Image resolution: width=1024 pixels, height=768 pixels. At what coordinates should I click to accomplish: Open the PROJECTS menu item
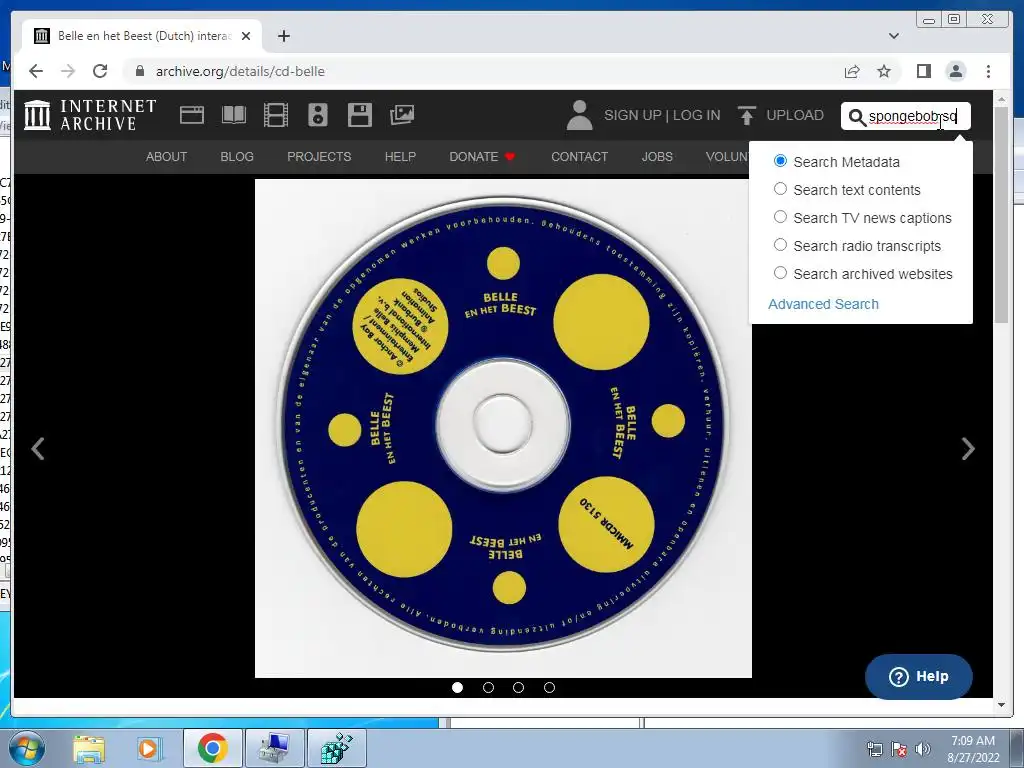tap(319, 157)
